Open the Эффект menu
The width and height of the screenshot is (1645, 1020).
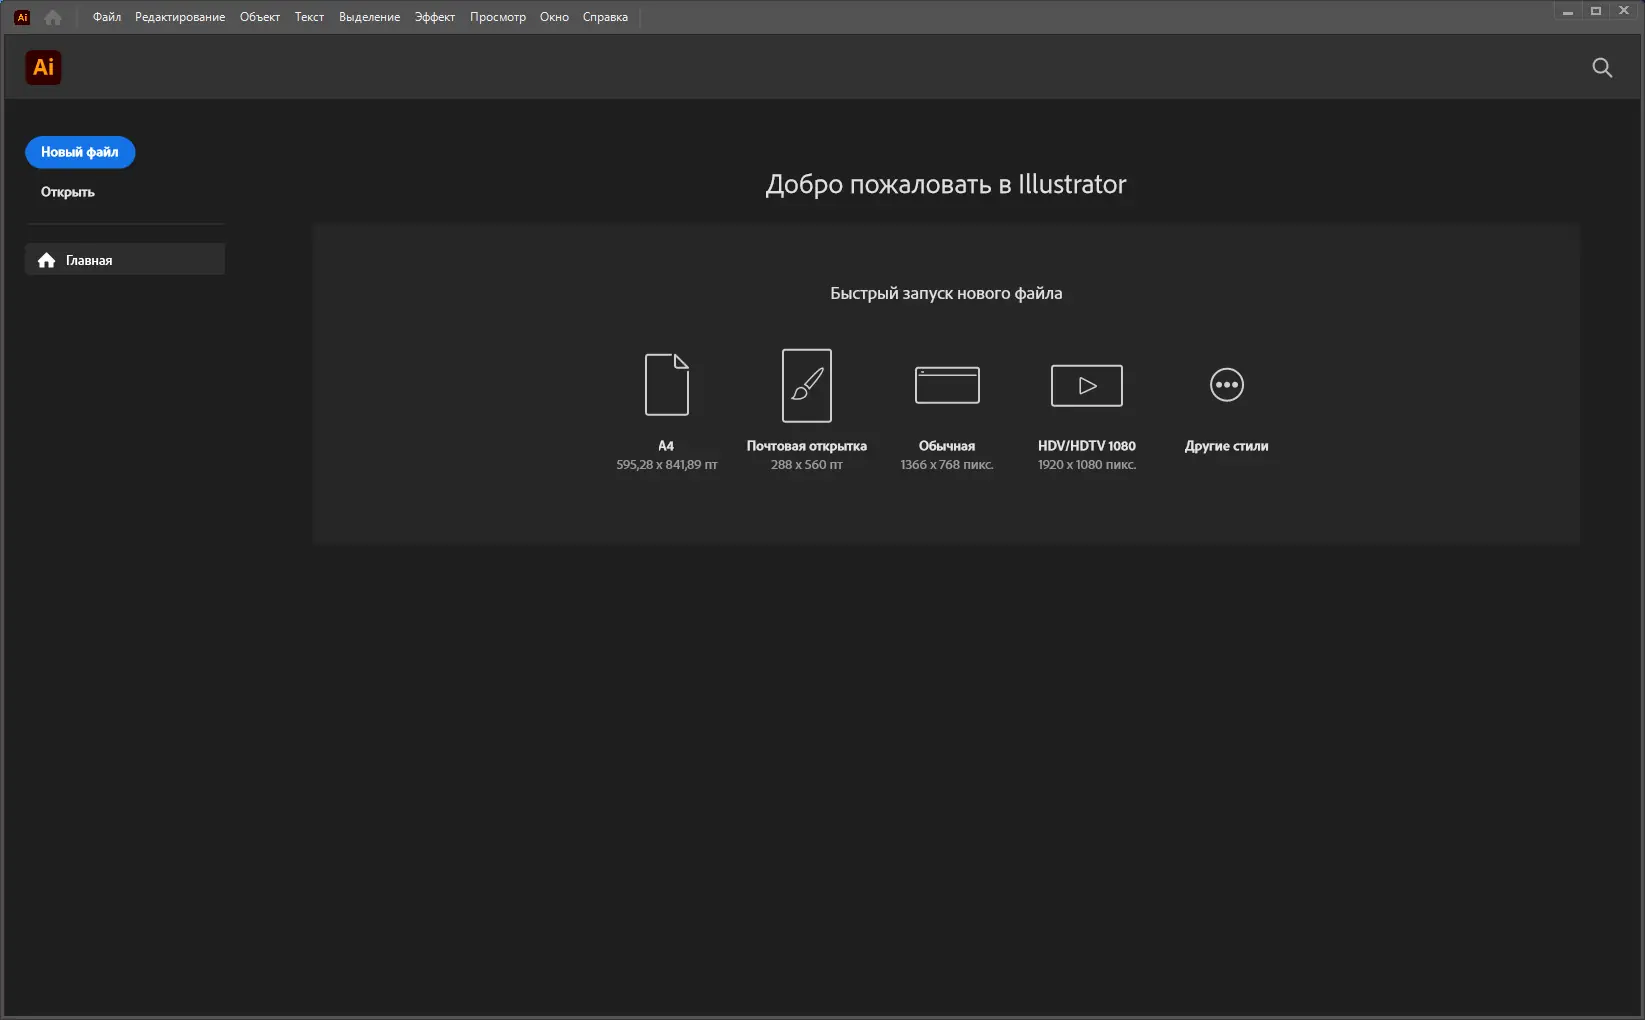(x=434, y=16)
